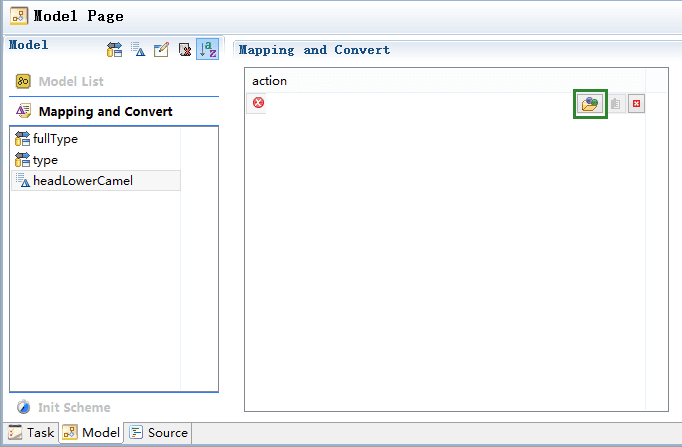682x447 pixels.
Task: Click the red remove button in action row
Action: pos(636,103)
